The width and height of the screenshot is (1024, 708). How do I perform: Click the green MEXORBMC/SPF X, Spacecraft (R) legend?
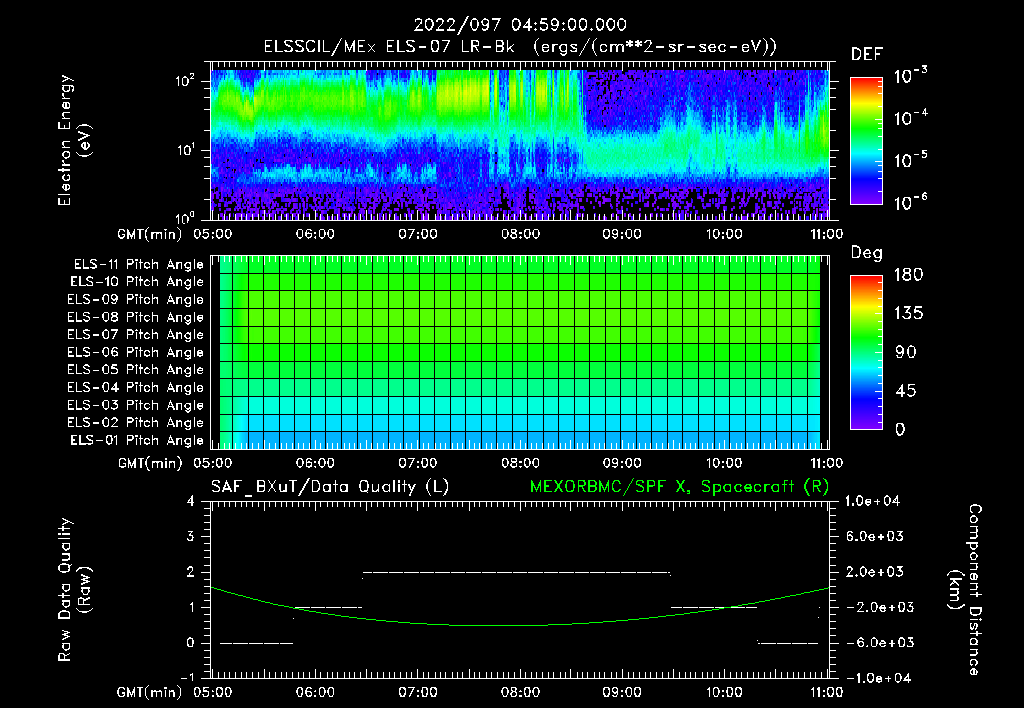point(679,487)
